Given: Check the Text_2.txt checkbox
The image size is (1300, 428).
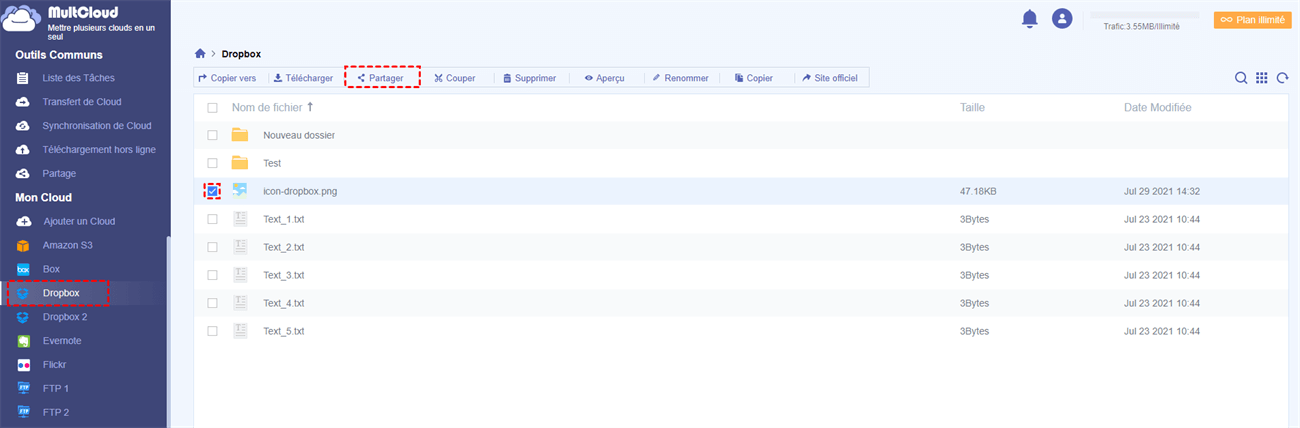Looking at the screenshot, I should (212, 247).
